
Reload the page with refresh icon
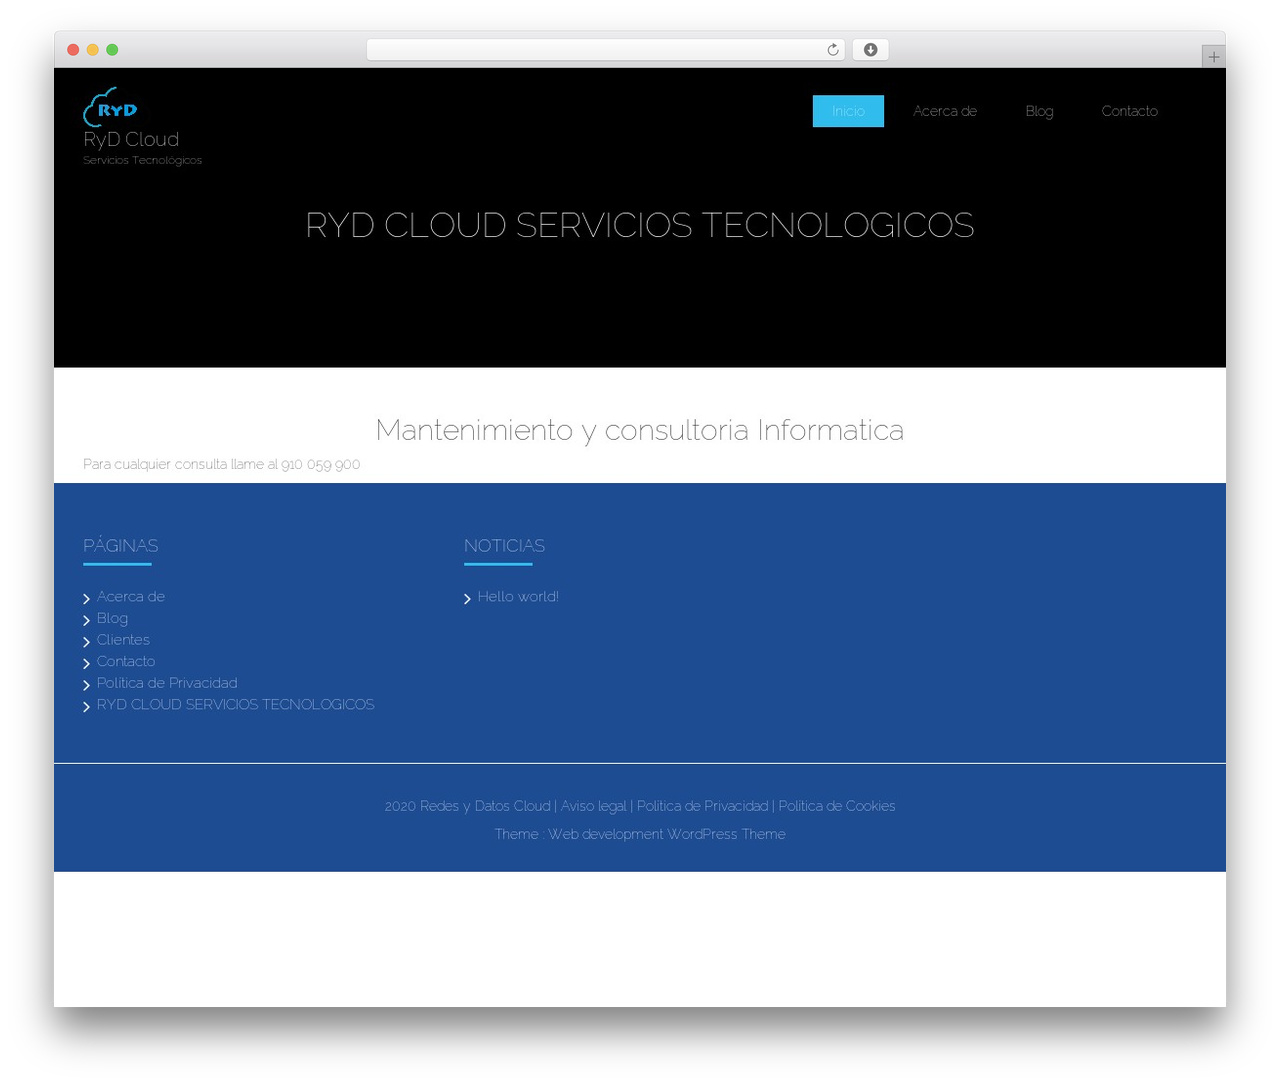click(833, 50)
